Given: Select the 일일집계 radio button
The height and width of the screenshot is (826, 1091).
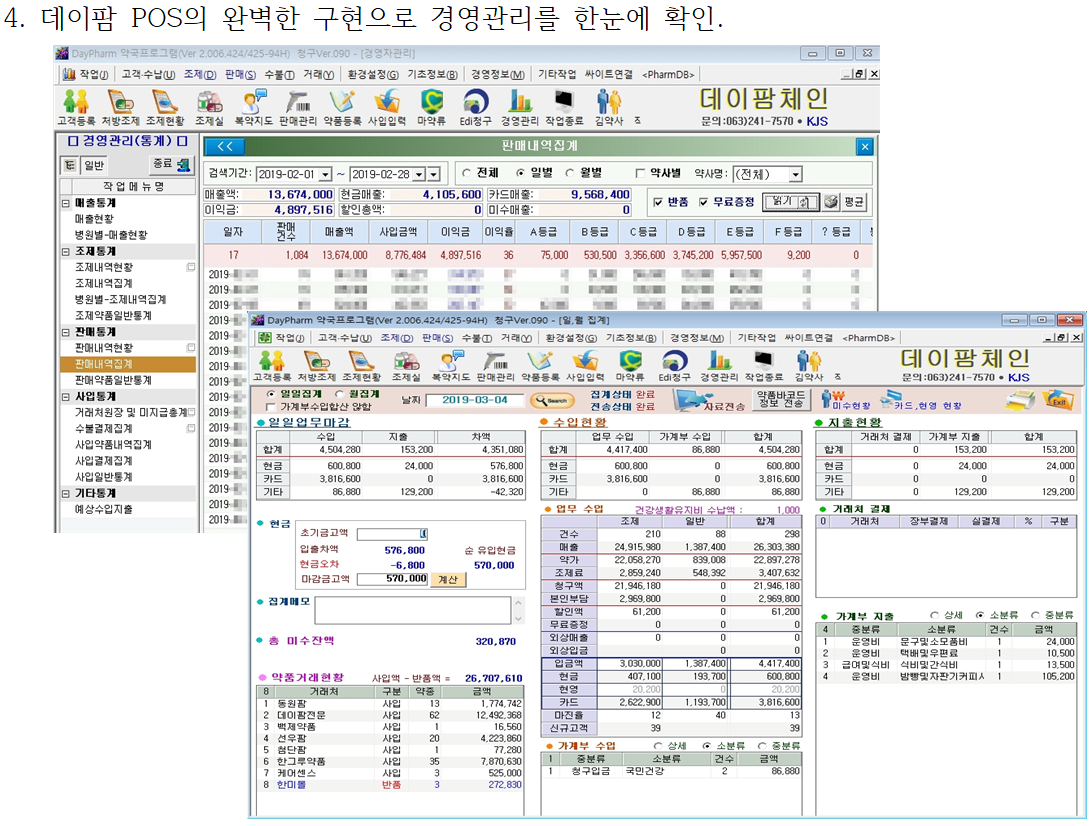Looking at the screenshot, I should coord(271,394).
